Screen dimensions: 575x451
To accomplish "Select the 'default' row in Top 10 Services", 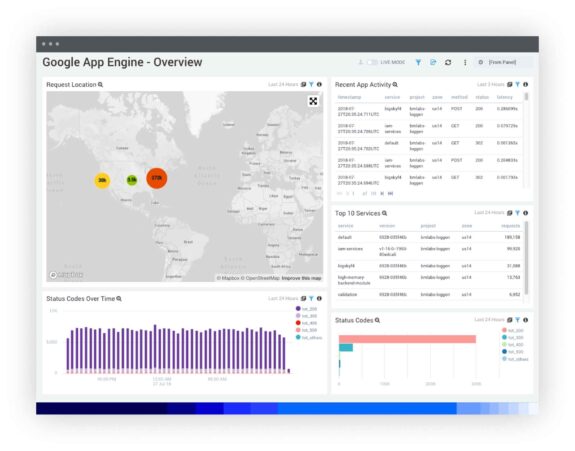I will click(x=429, y=237).
